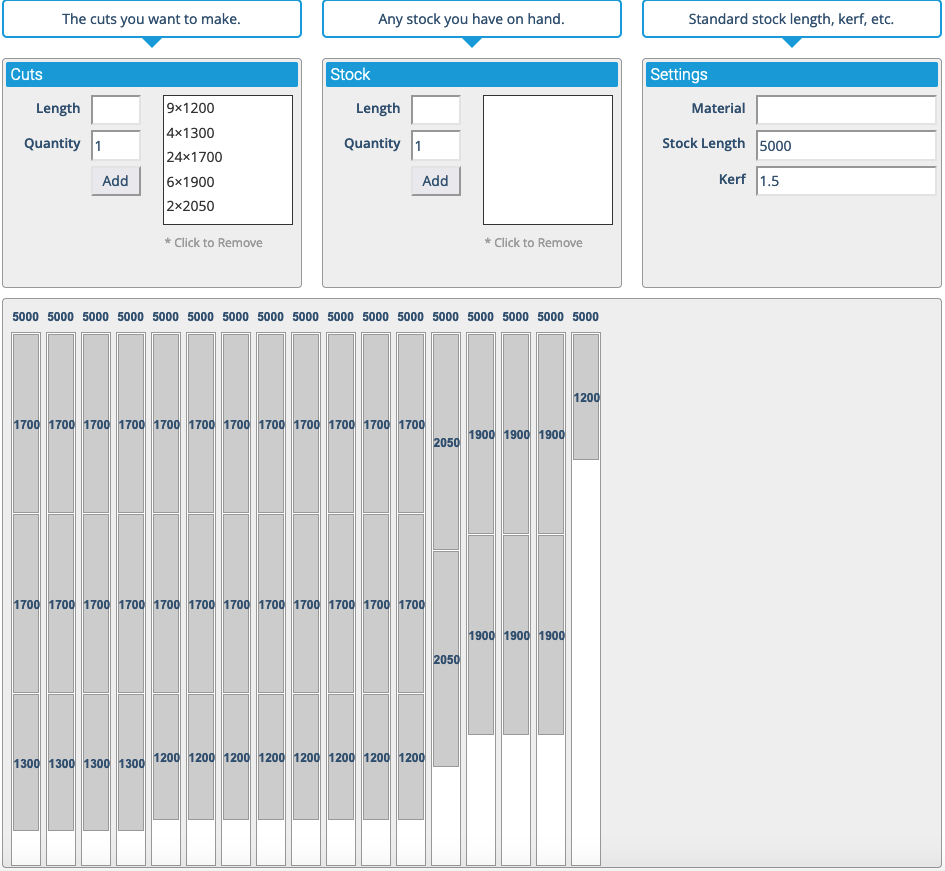
Task: Click the 6×1900 cut list item
Action: click(x=191, y=182)
